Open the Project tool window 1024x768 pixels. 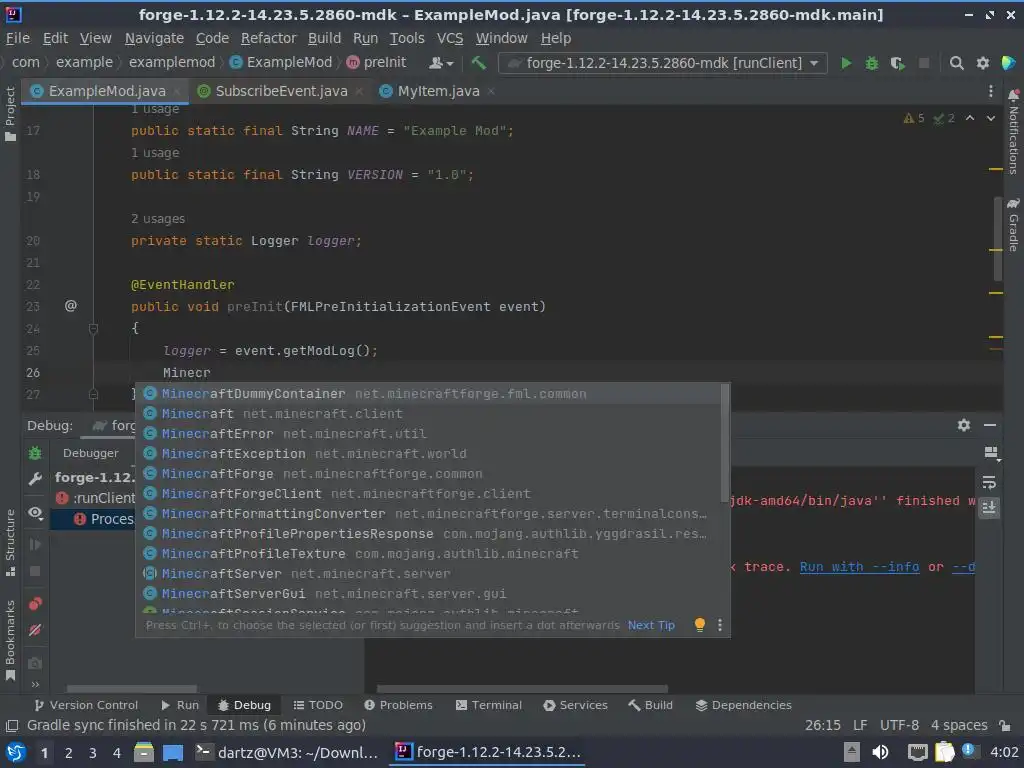[10, 114]
